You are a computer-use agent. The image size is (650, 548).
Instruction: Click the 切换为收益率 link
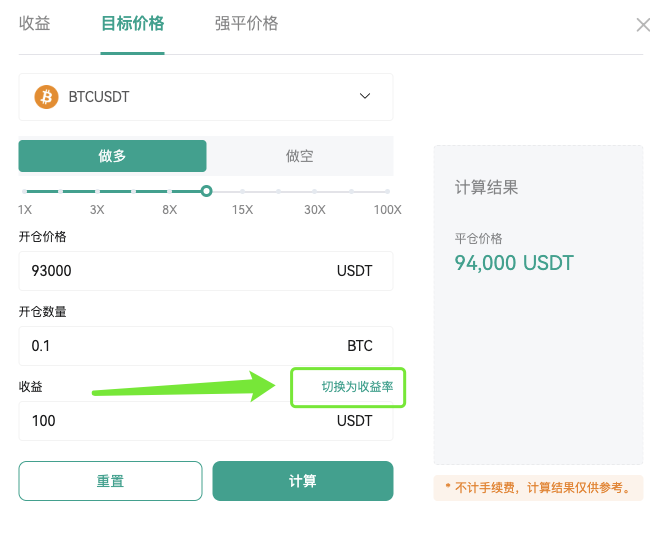(357, 387)
